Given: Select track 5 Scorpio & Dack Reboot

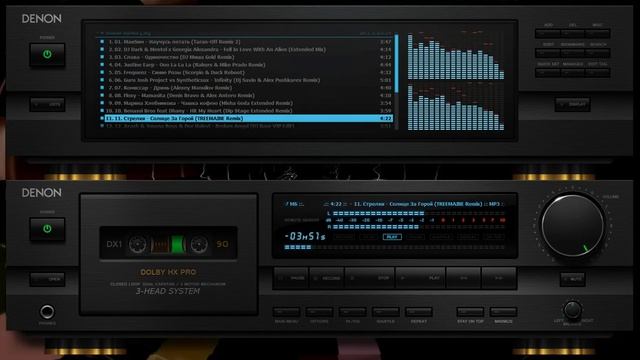Looking at the screenshot, I should 245,72.
